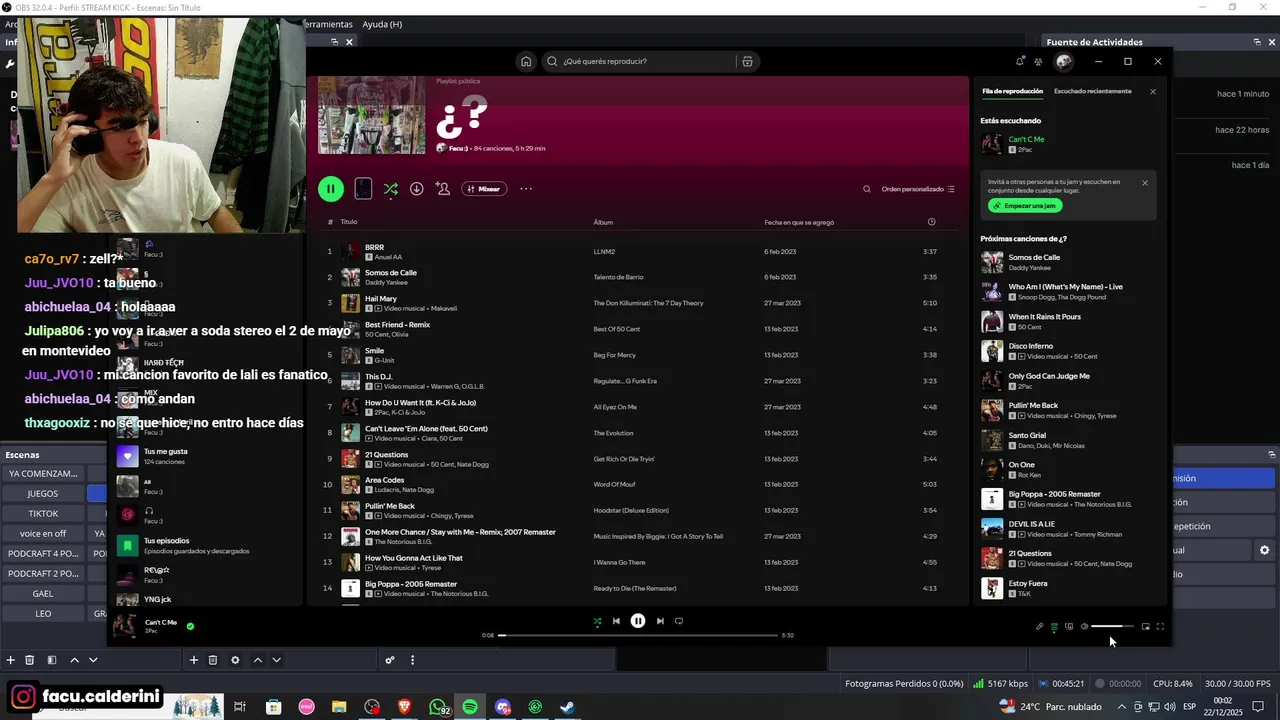Enter Spotify full screen mode

[1160, 627]
